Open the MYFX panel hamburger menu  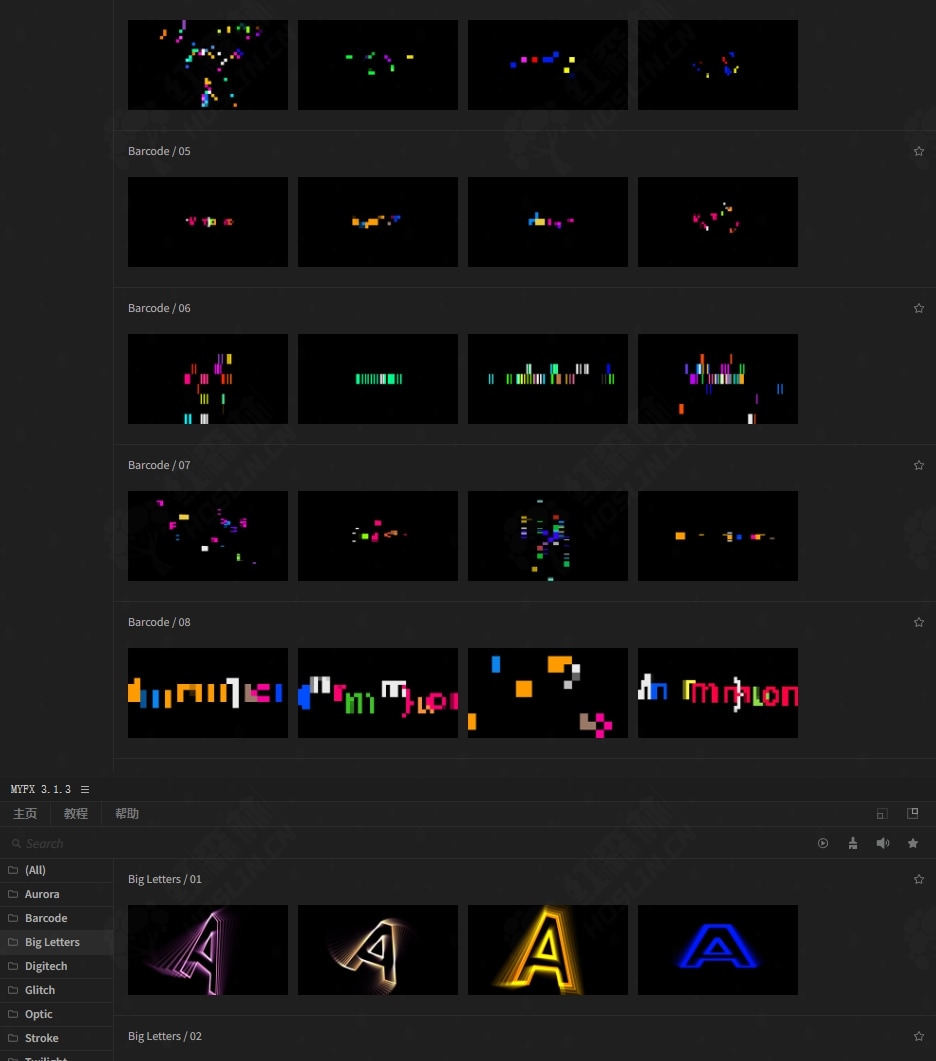[x=85, y=789]
